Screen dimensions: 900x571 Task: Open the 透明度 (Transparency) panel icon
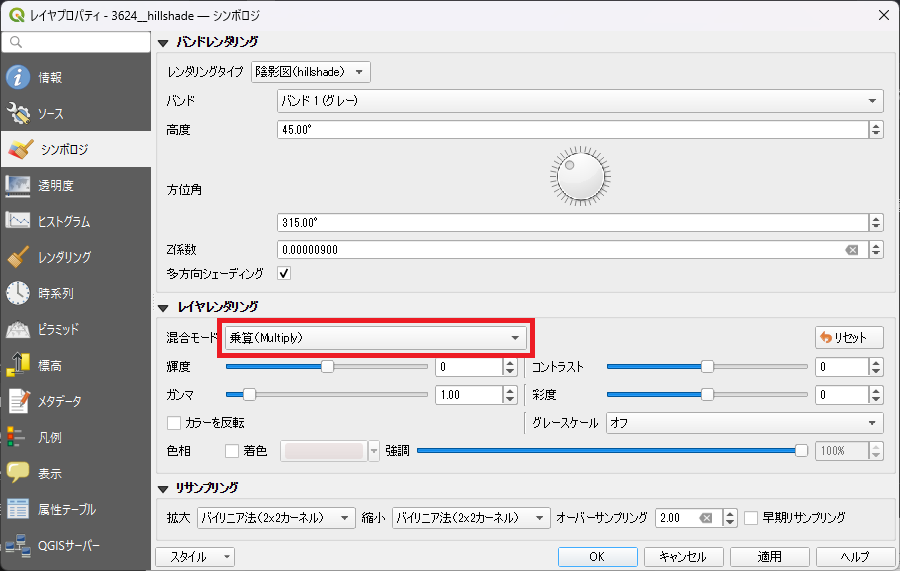point(19,186)
